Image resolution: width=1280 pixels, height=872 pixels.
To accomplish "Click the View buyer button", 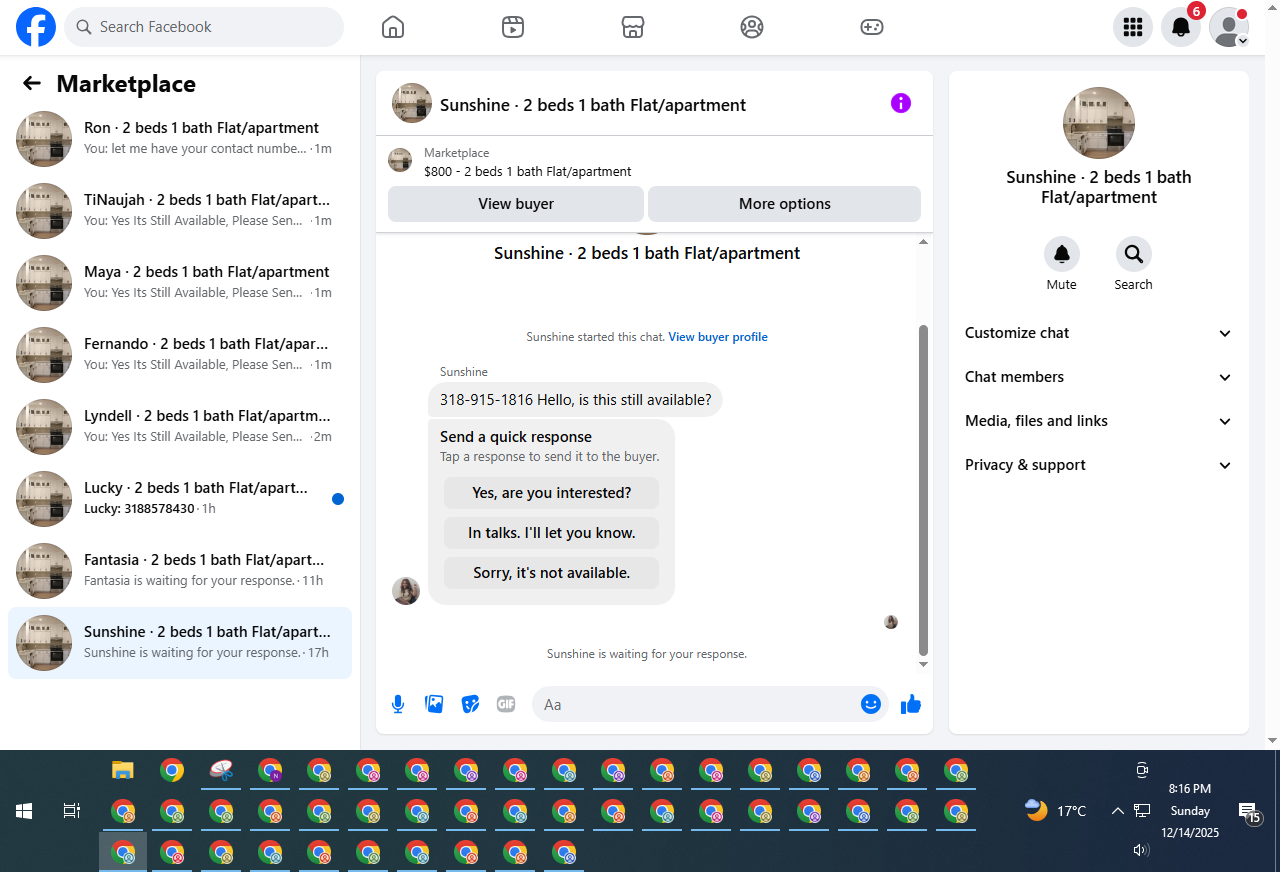I will [516, 204].
